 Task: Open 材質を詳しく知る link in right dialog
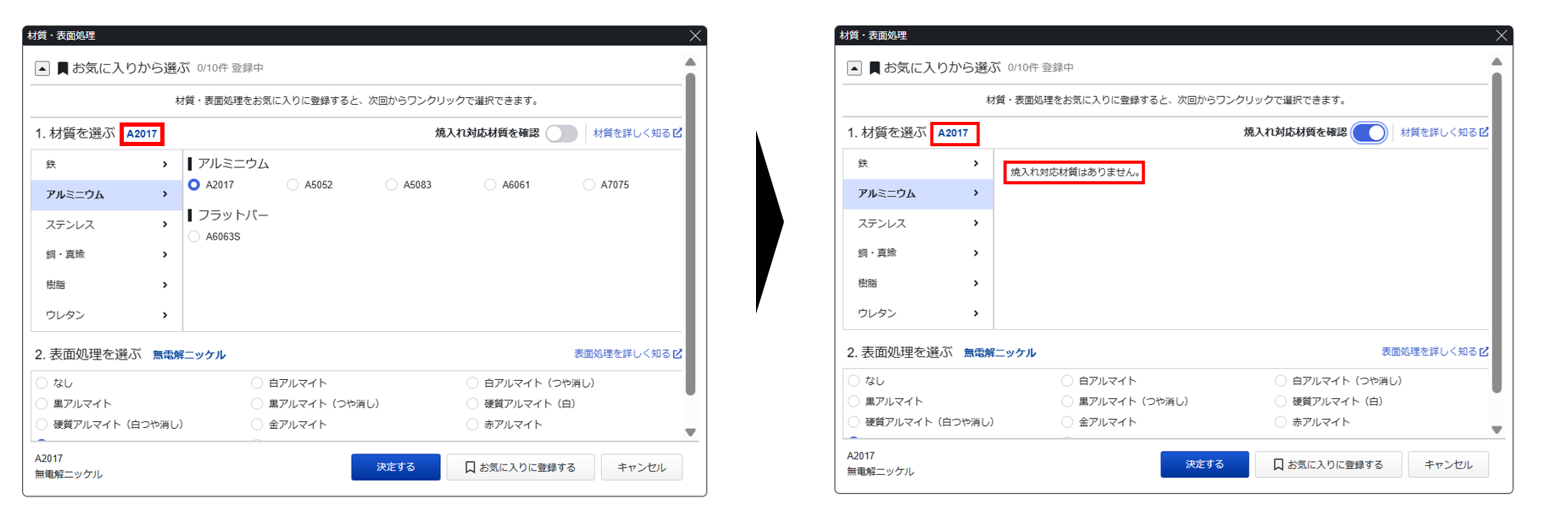click(x=1445, y=132)
